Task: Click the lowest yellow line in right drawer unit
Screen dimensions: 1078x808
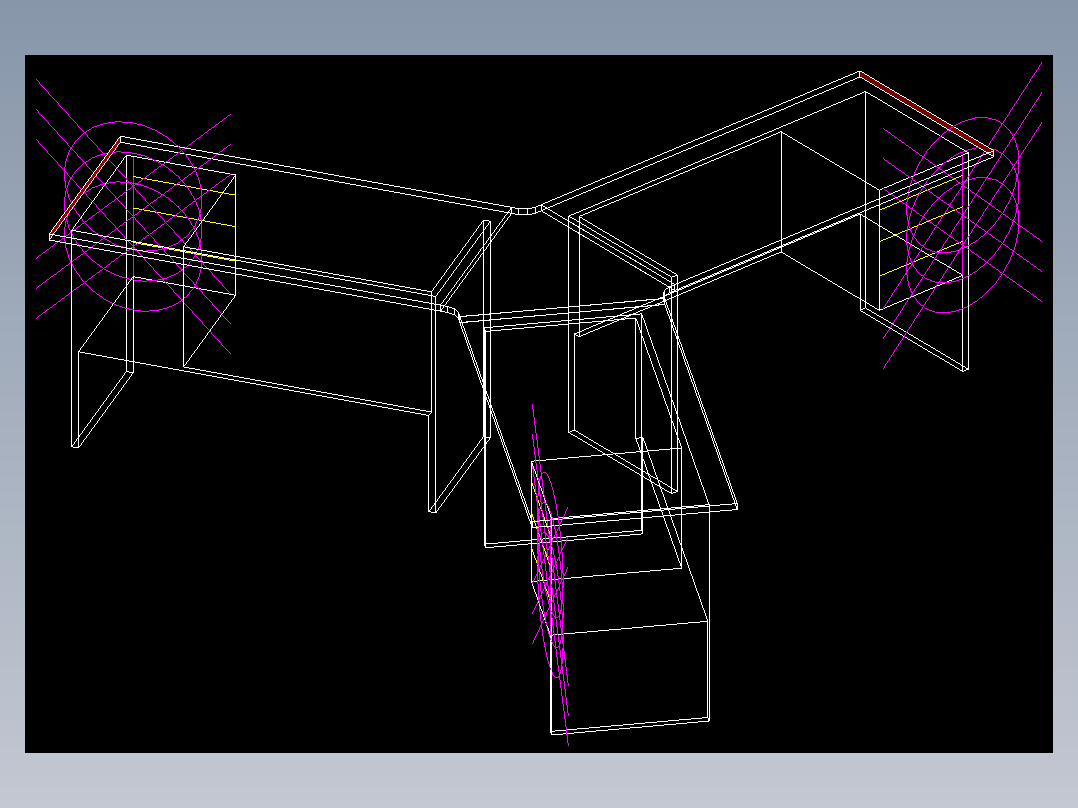Action: click(x=921, y=260)
